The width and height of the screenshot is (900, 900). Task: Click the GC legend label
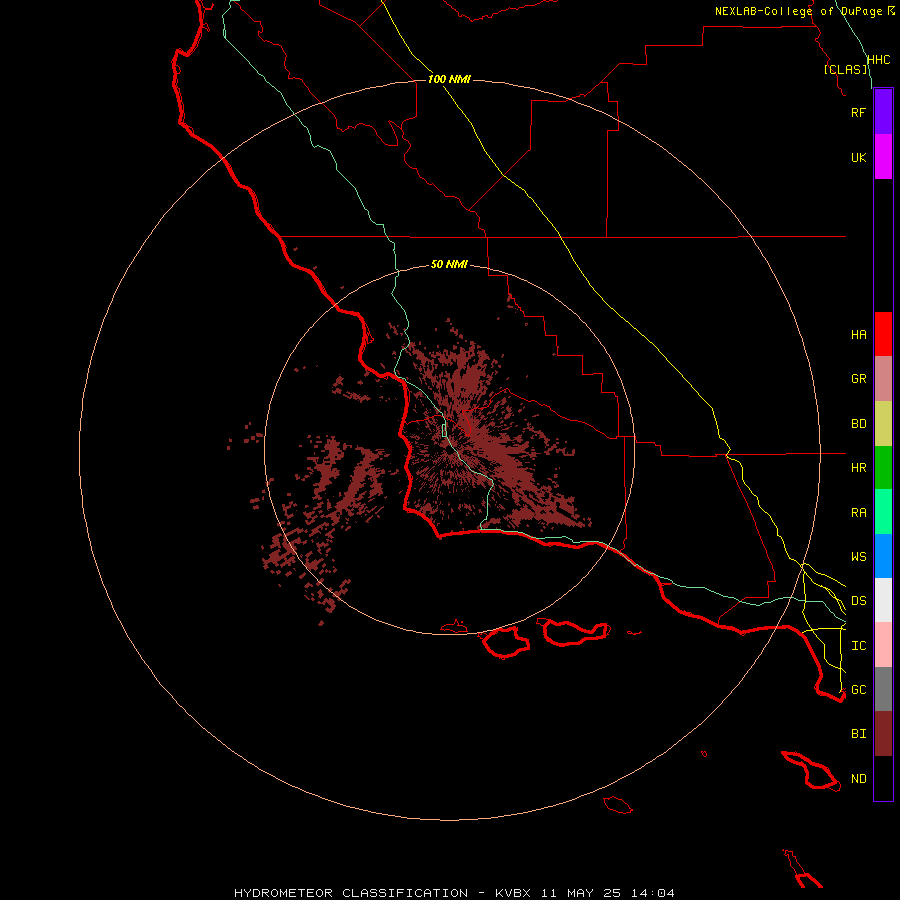858,690
